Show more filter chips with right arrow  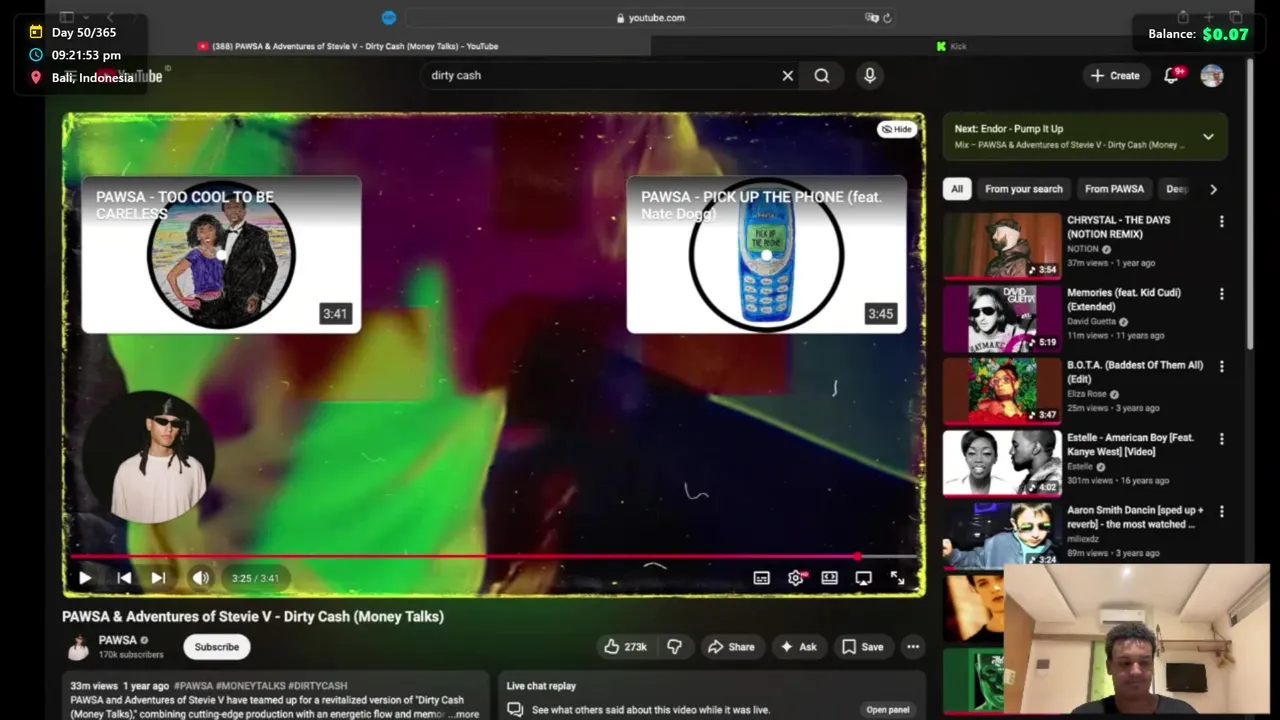coord(1213,189)
